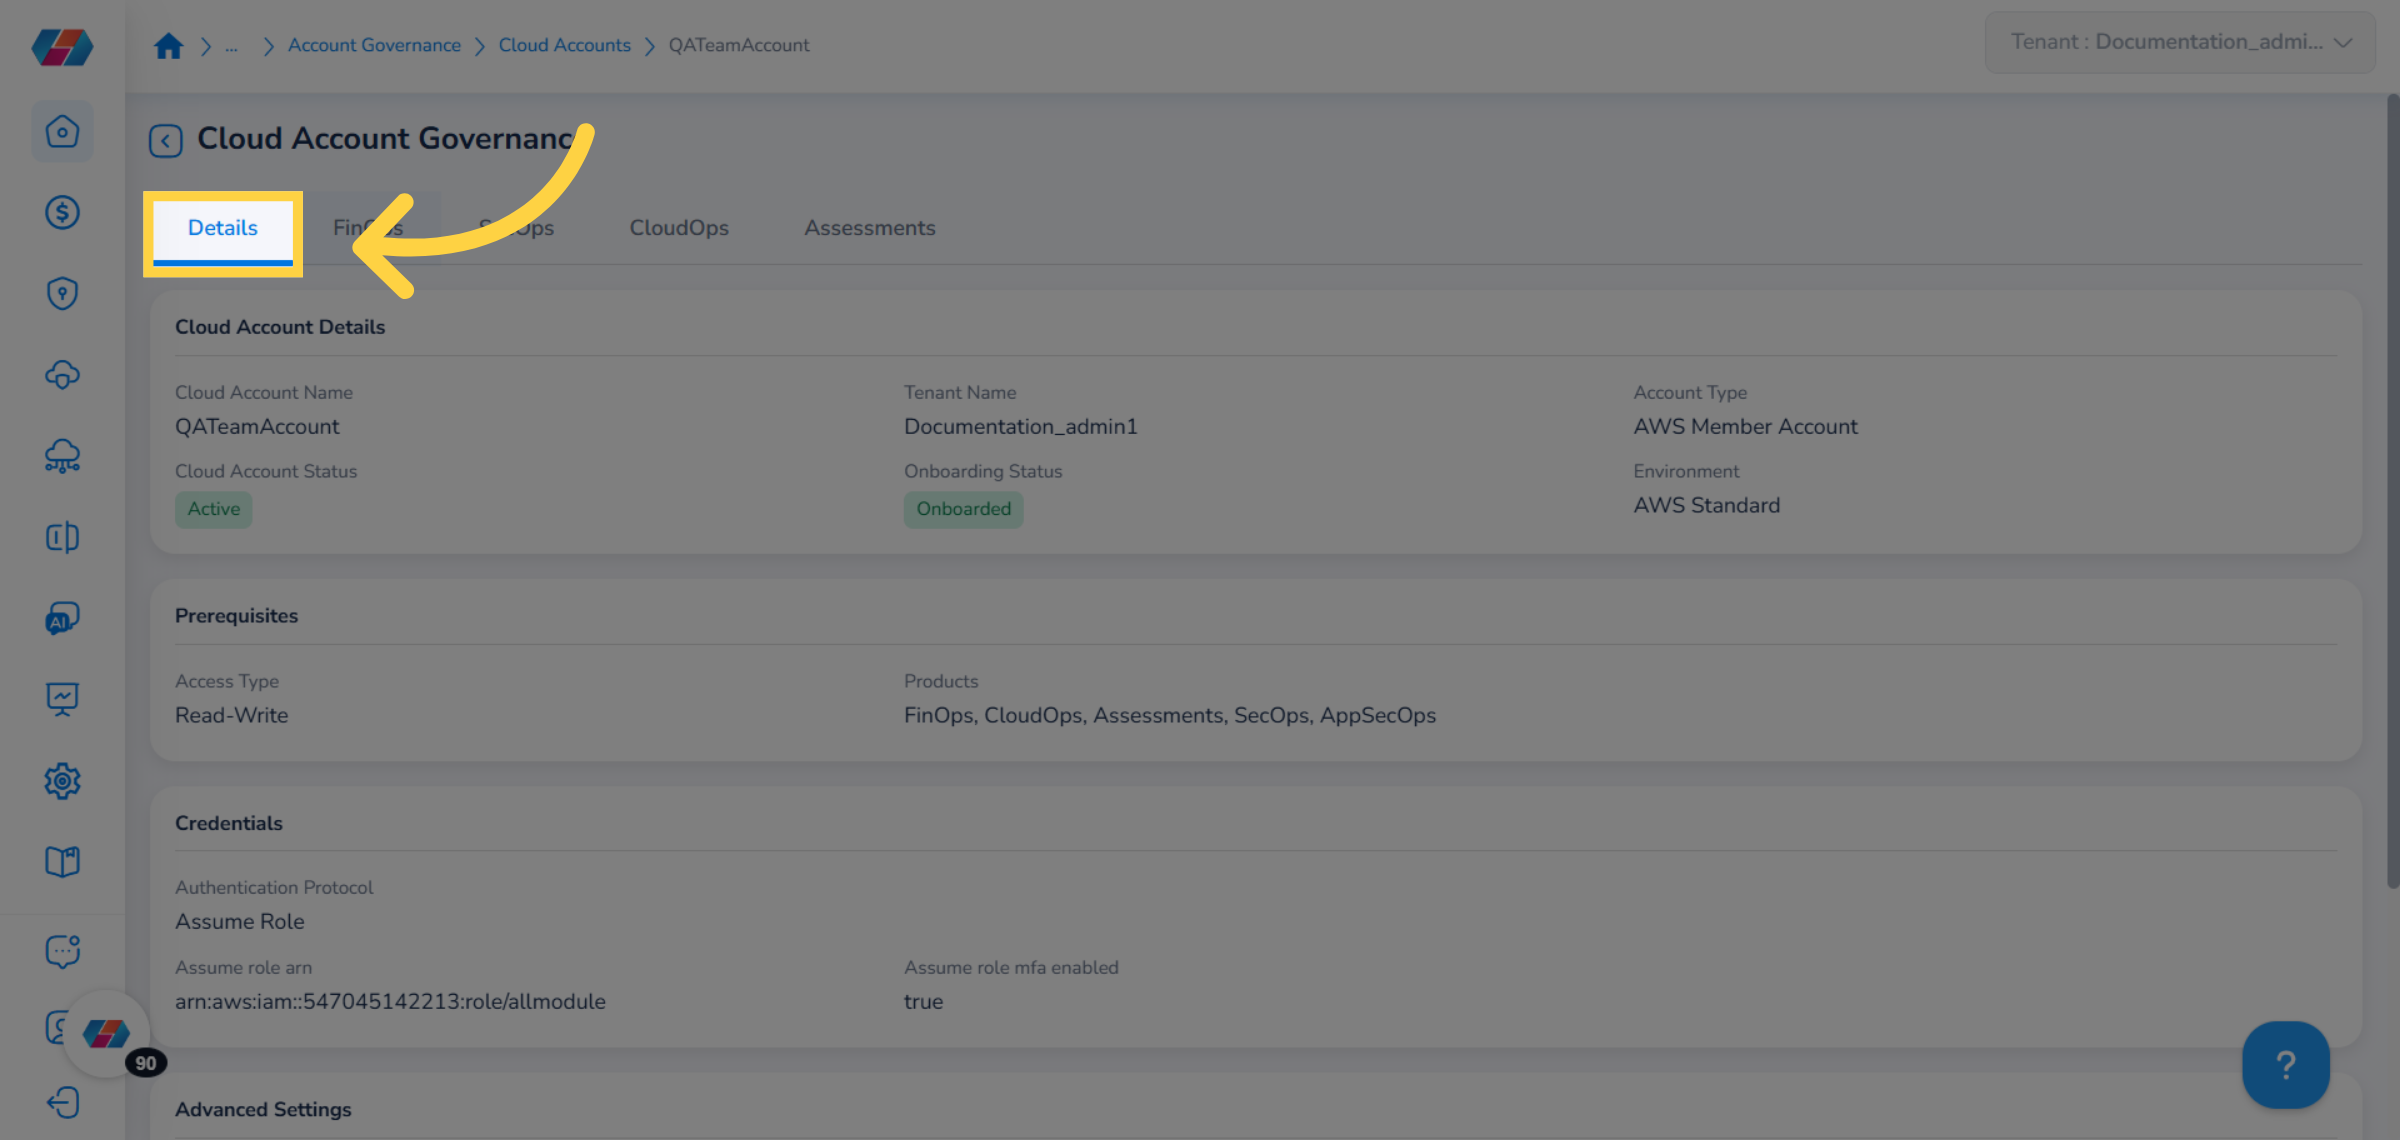Expand the breadcrumb ellipsis menu

(231, 45)
